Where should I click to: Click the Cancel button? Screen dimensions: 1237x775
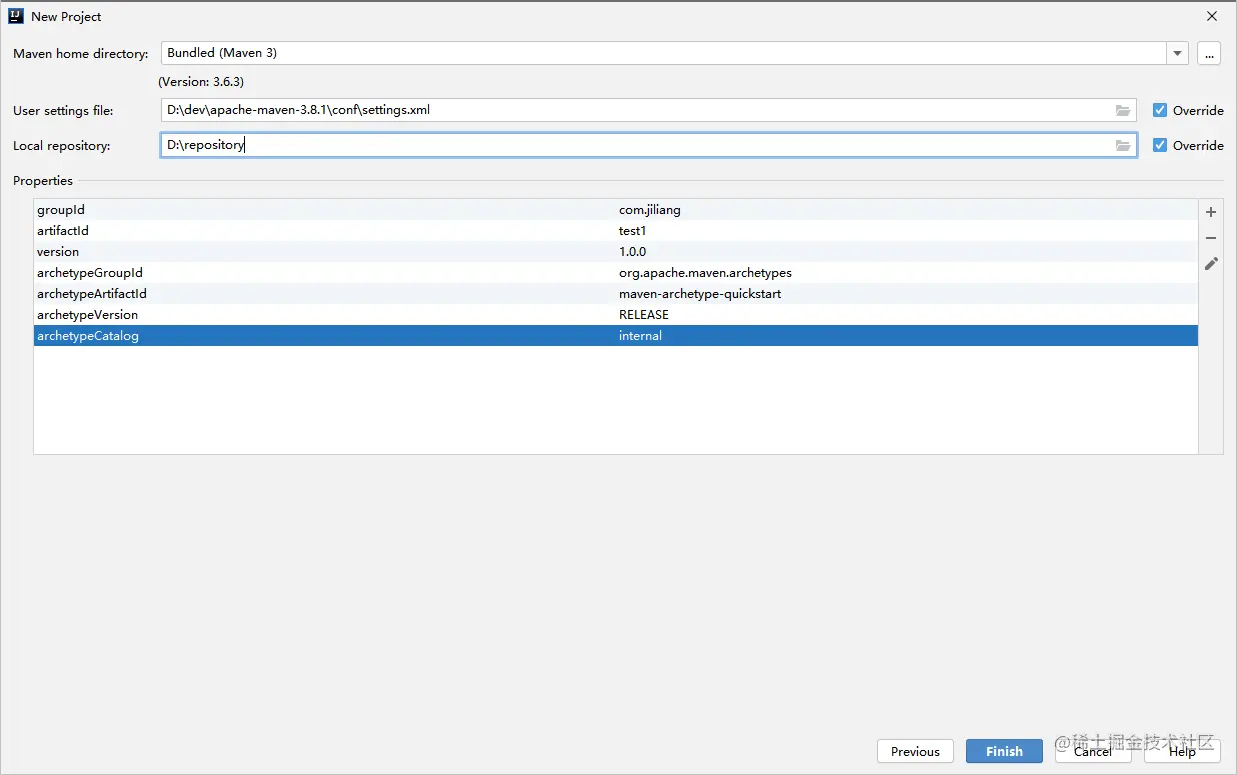(1092, 751)
